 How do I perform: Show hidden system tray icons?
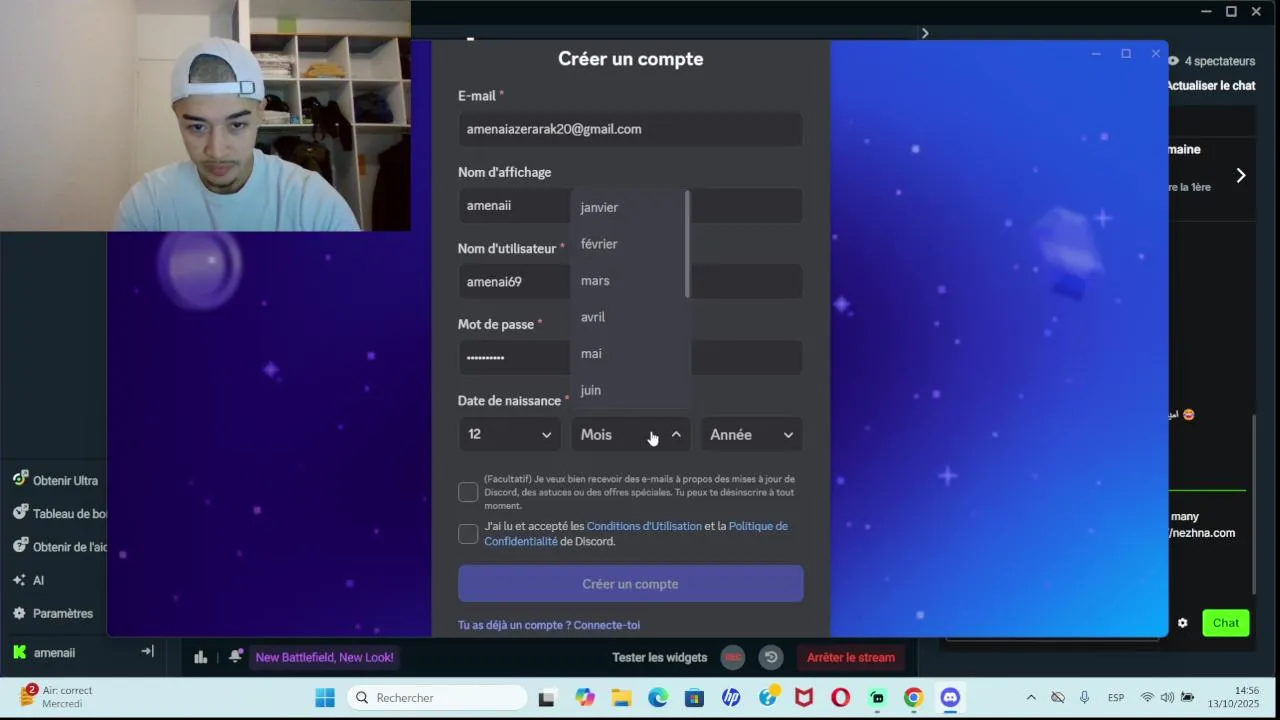pos(1031,697)
